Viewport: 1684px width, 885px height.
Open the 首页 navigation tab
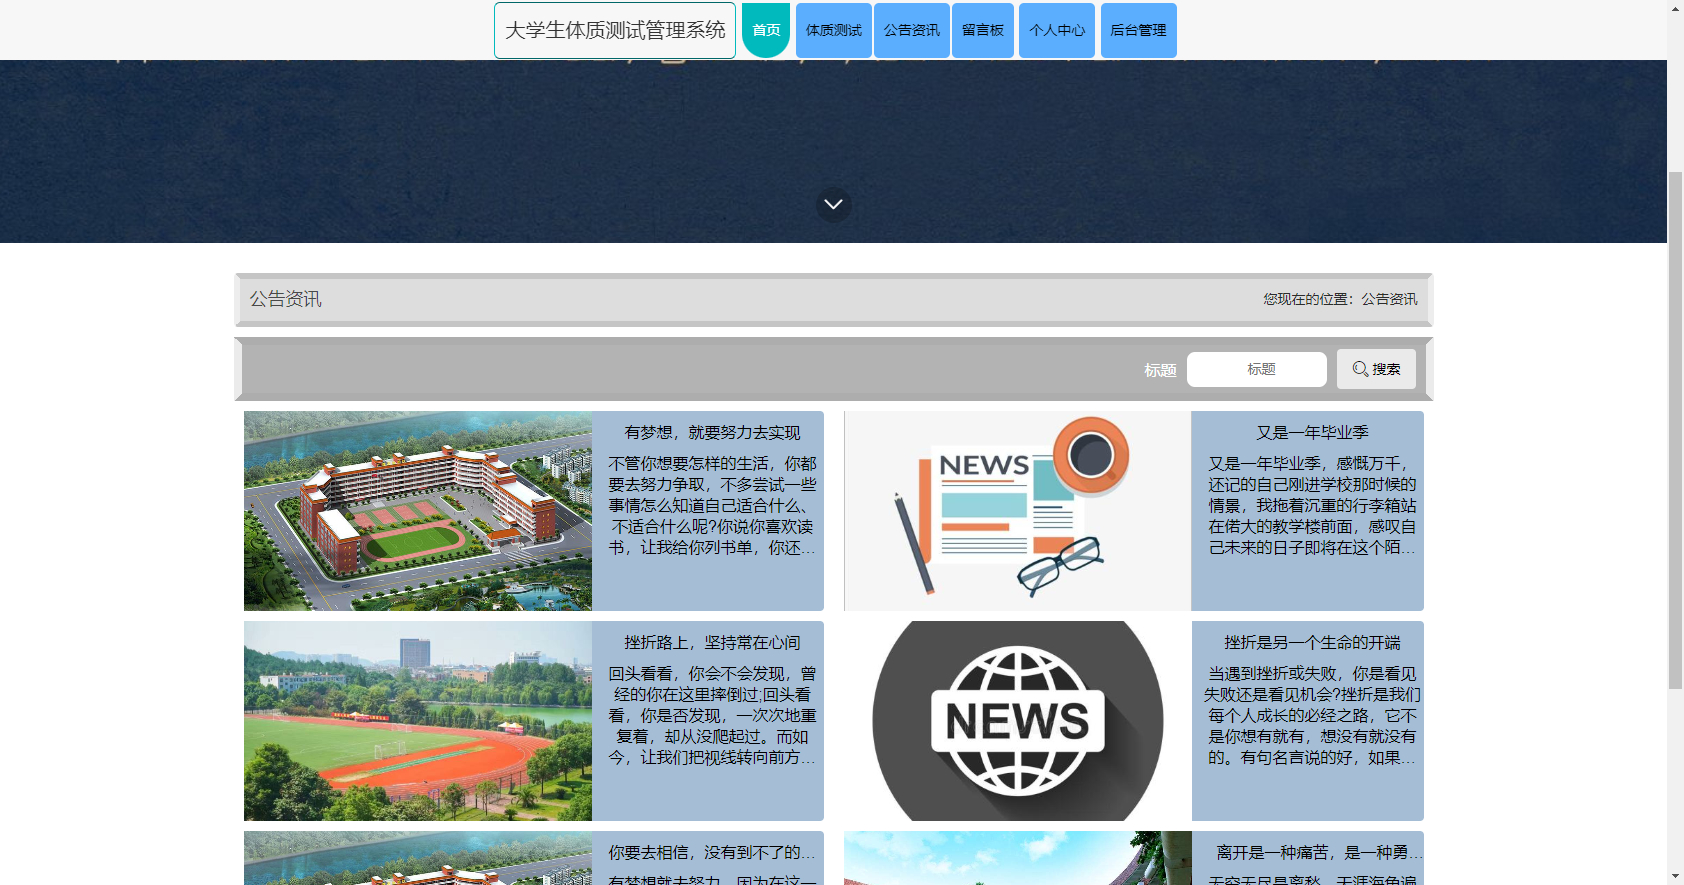pyautogui.click(x=766, y=30)
